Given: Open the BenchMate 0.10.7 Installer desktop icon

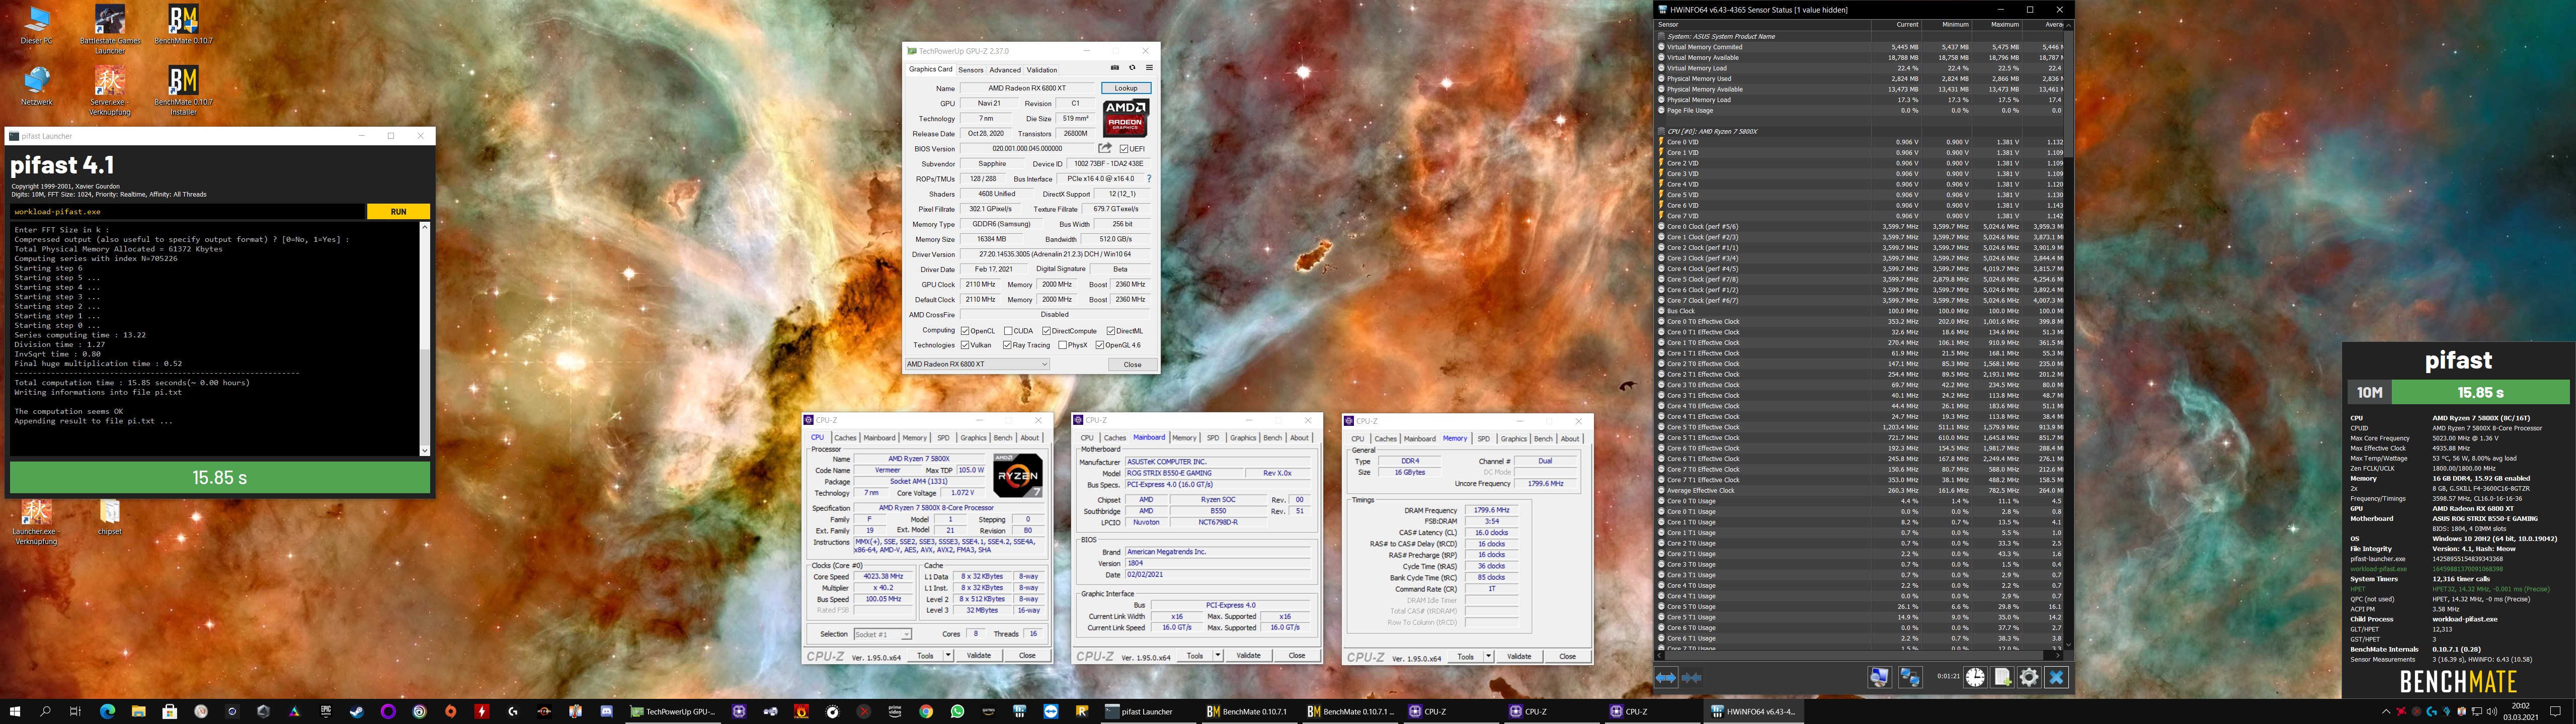Looking at the screenshot, I should [x=183, y=91].
